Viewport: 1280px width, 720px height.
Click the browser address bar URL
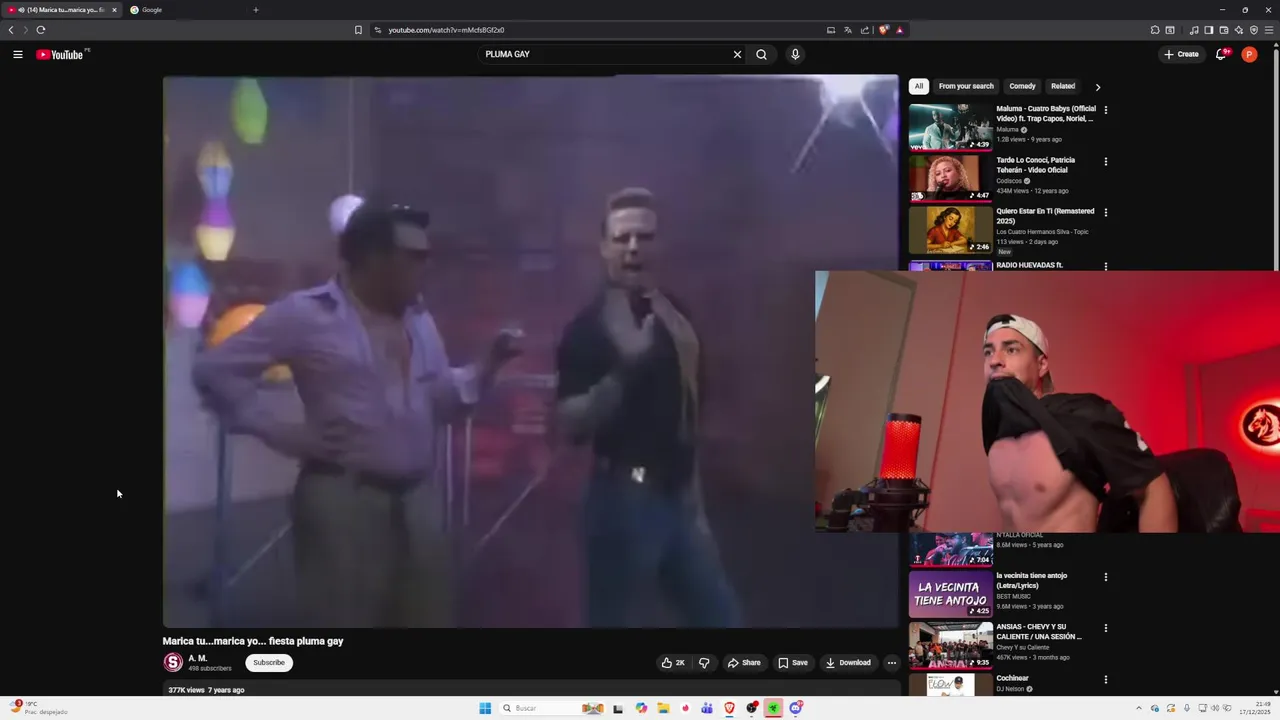pyautogui.click(x=446, y=30)
